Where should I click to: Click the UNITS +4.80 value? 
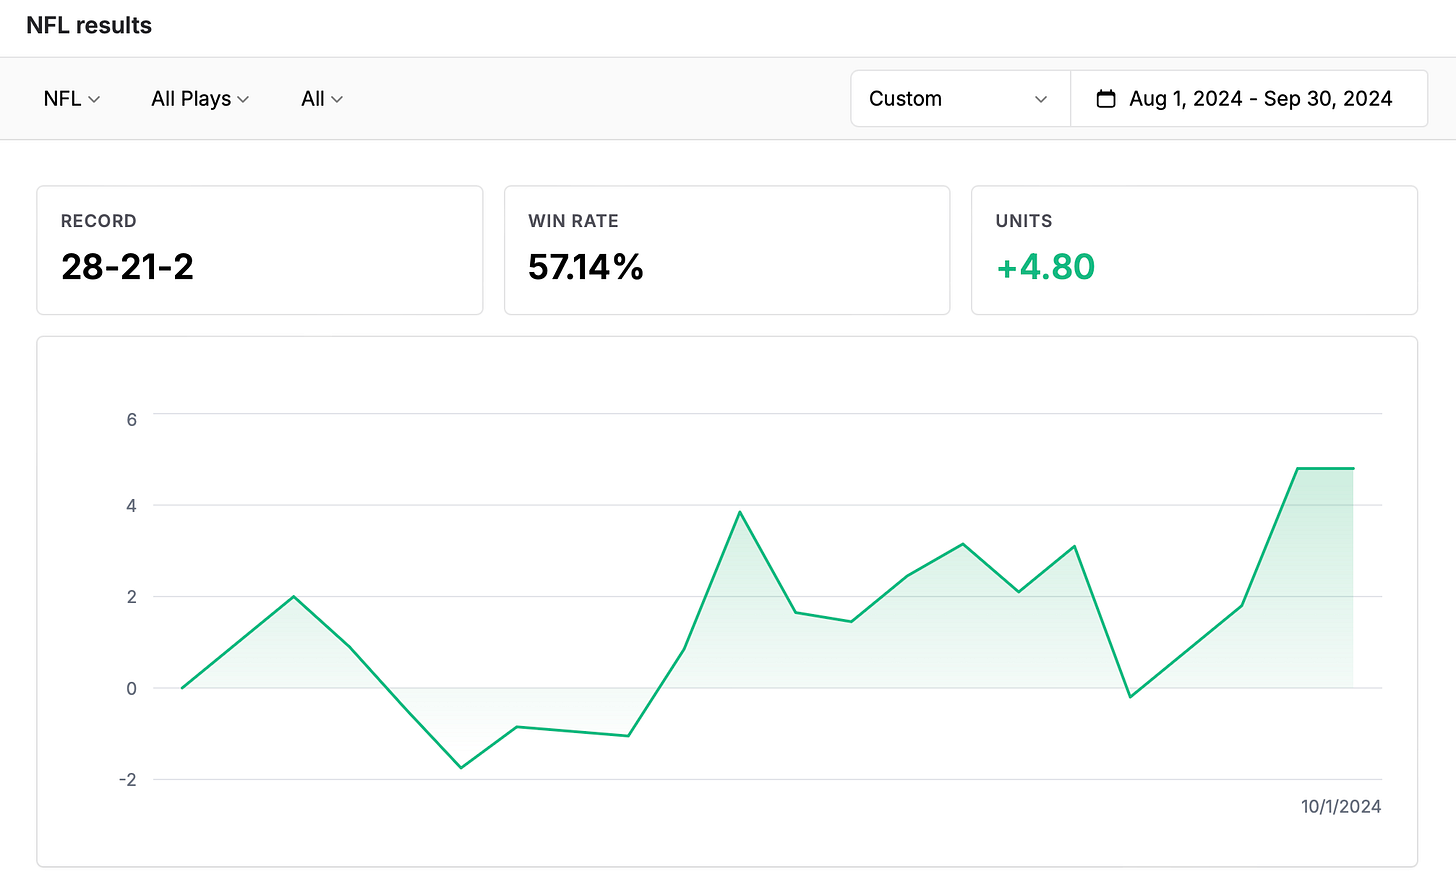coord(1046,267)
